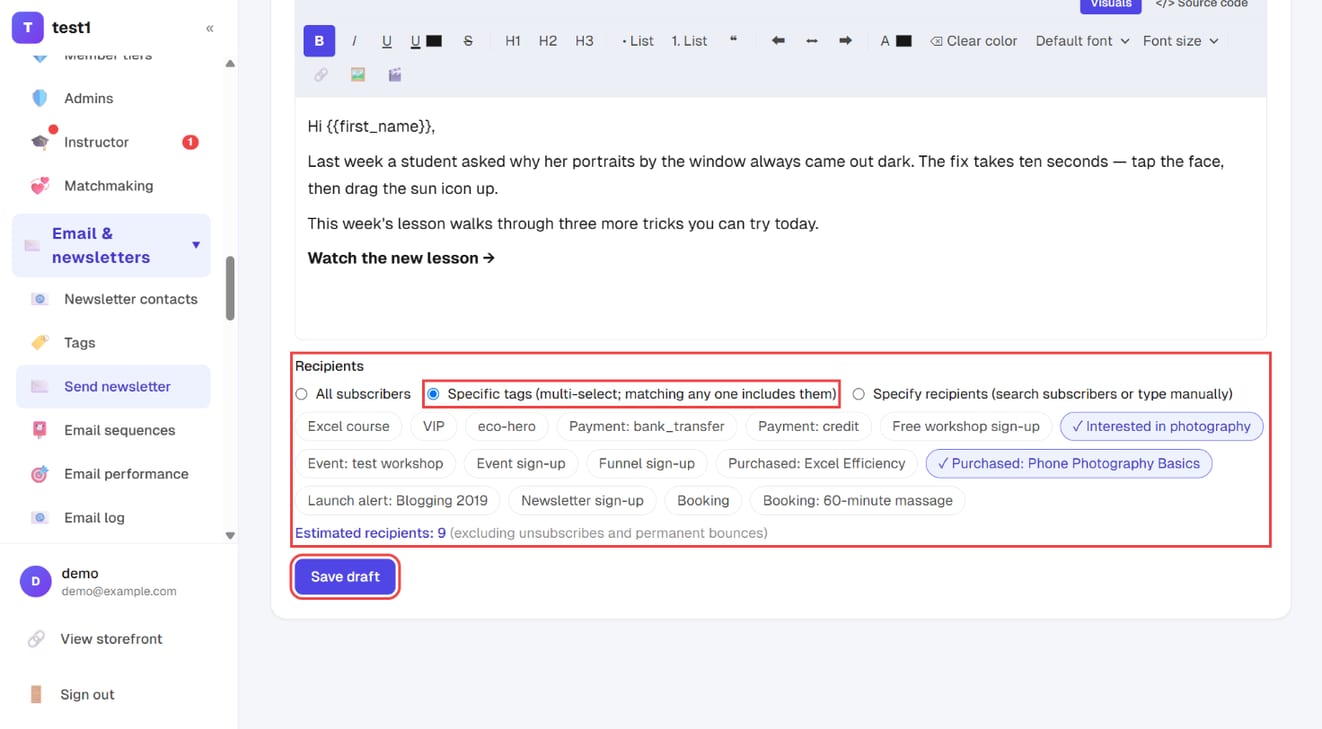Switch to the Visuals editor tab

(1111, 4)
